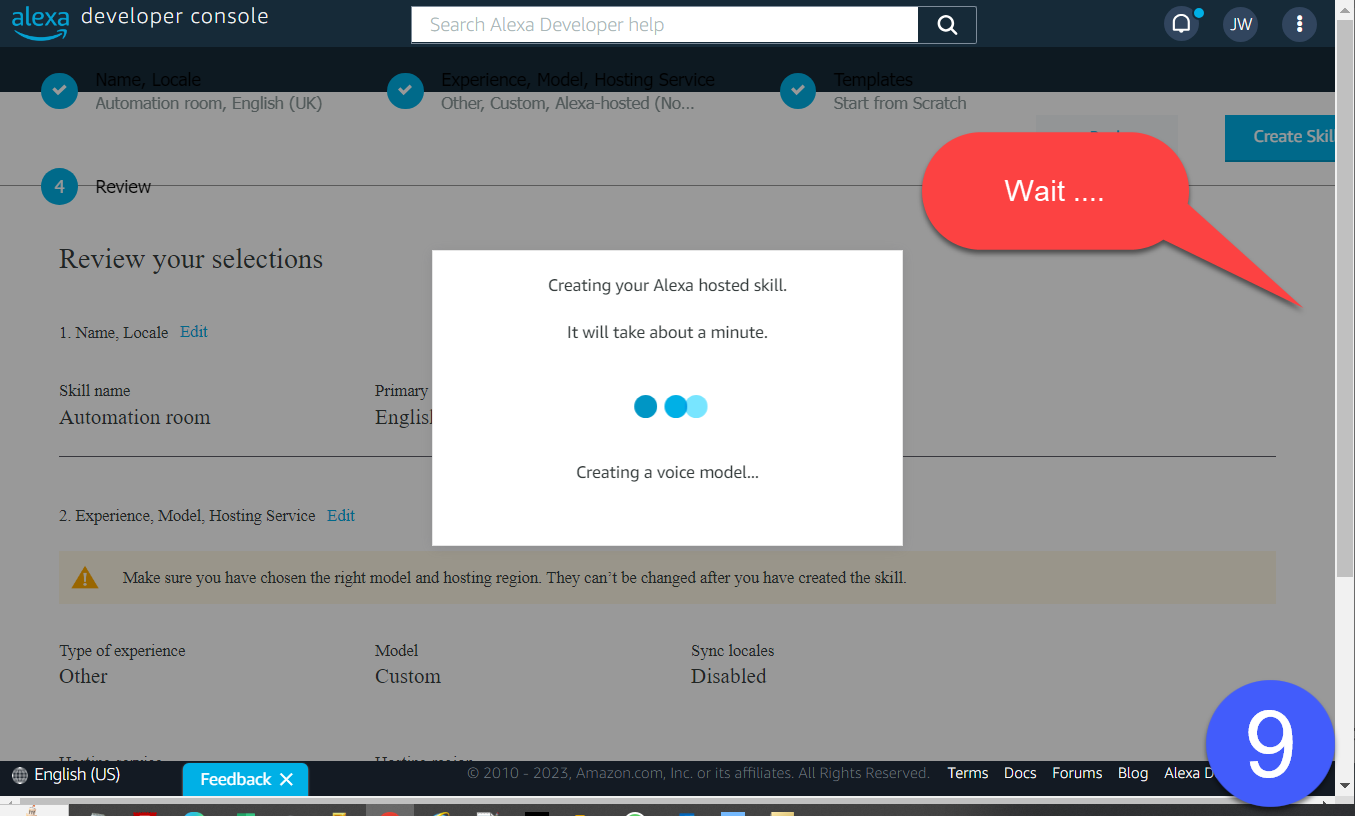Open the Forums footer link
The height and width of the screenshot is (816, 1355).
pos(1077,773)
